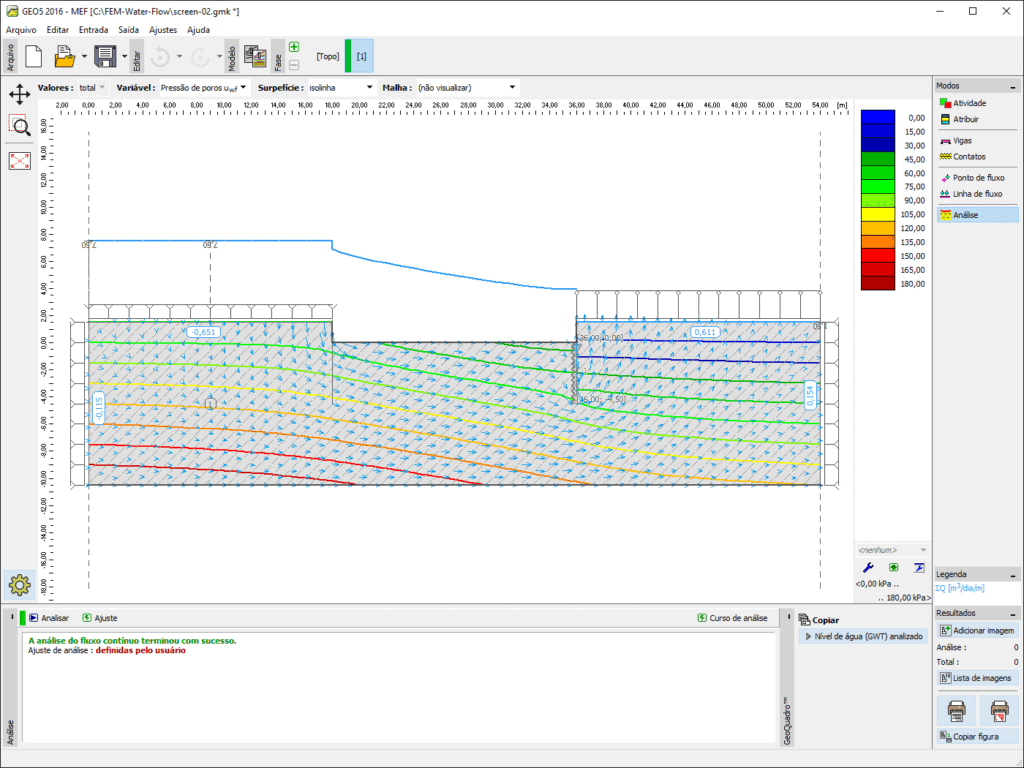Open a file with the folder icon
This screenshot has width=1024, height=768.
pos(63,56)
